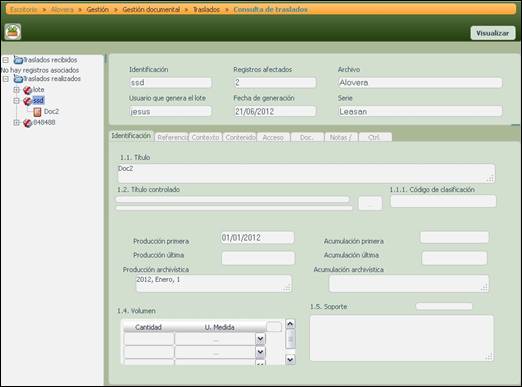Switch to the Notas tab

pyautogui.click(x=341, y=137)
